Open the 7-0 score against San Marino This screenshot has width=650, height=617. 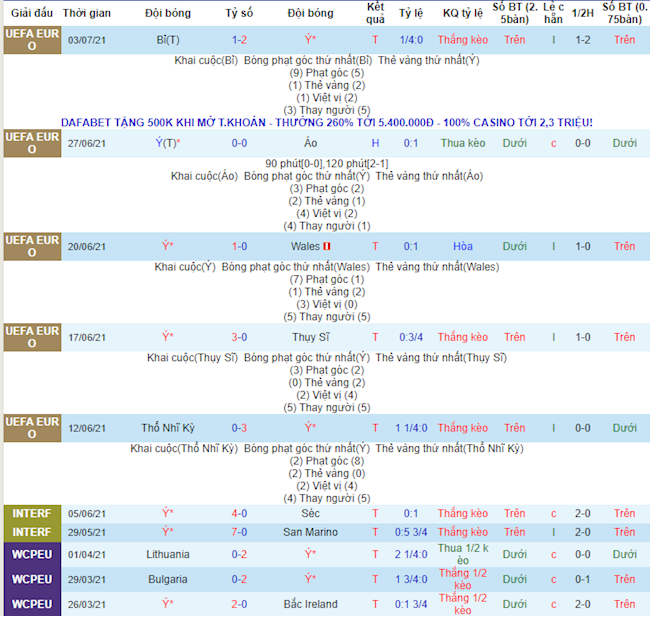[x=239, y=532]
